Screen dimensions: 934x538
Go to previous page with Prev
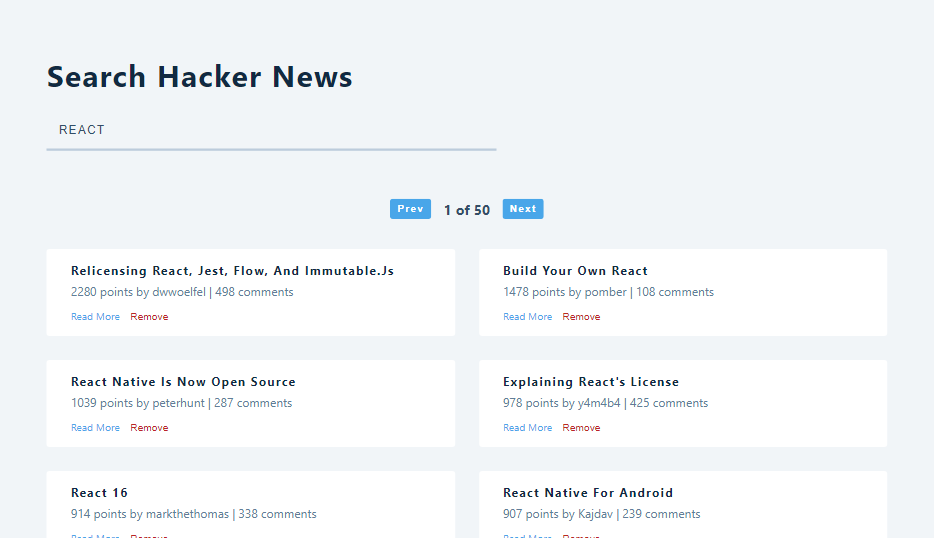(x=410, y=209)
